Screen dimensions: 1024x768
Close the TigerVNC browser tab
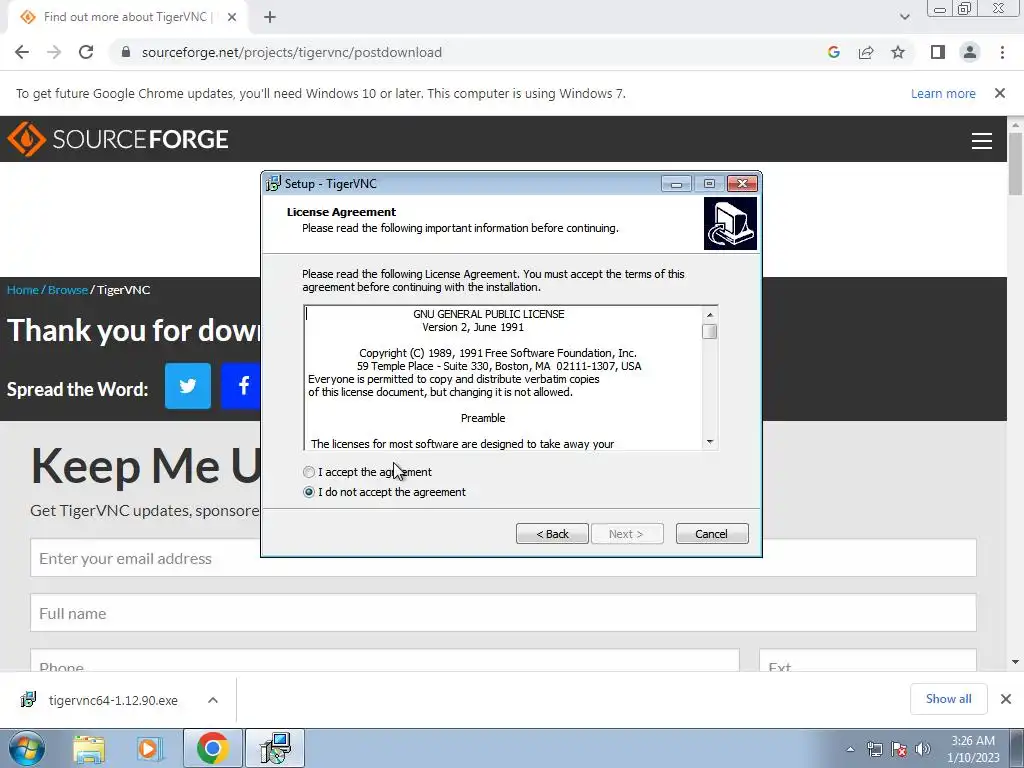pos(232,17)
